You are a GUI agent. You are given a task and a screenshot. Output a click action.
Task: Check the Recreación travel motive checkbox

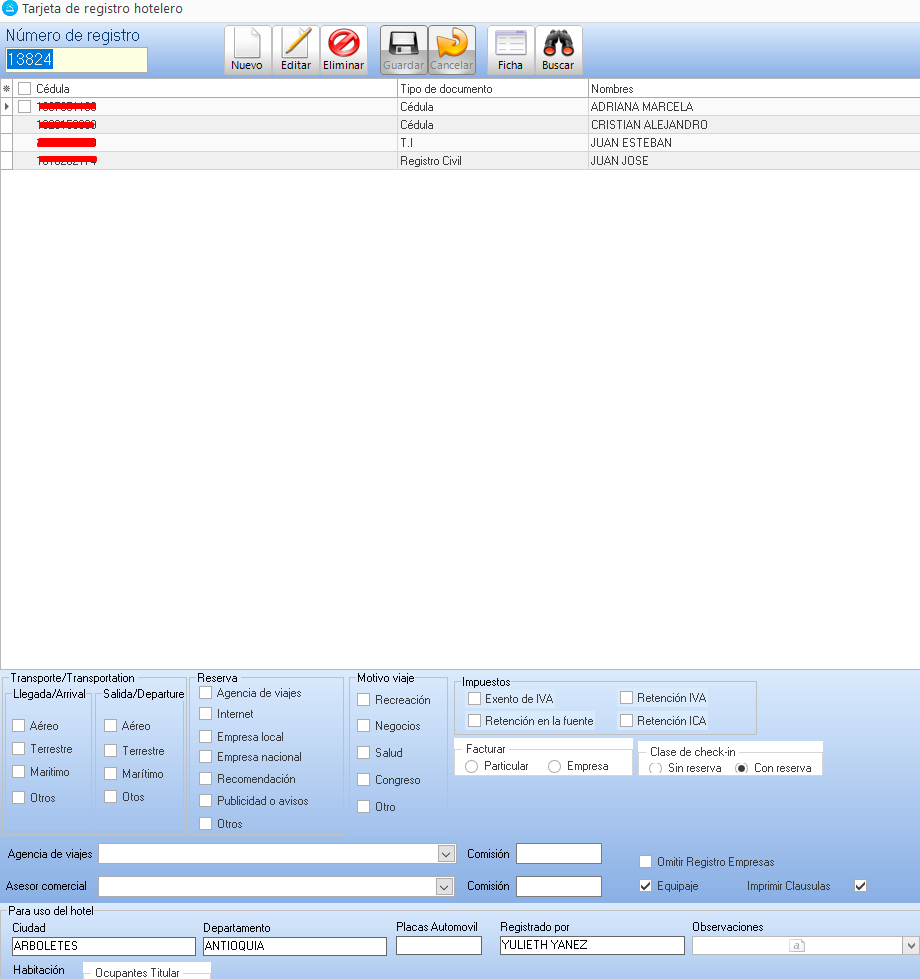[364, 700]
